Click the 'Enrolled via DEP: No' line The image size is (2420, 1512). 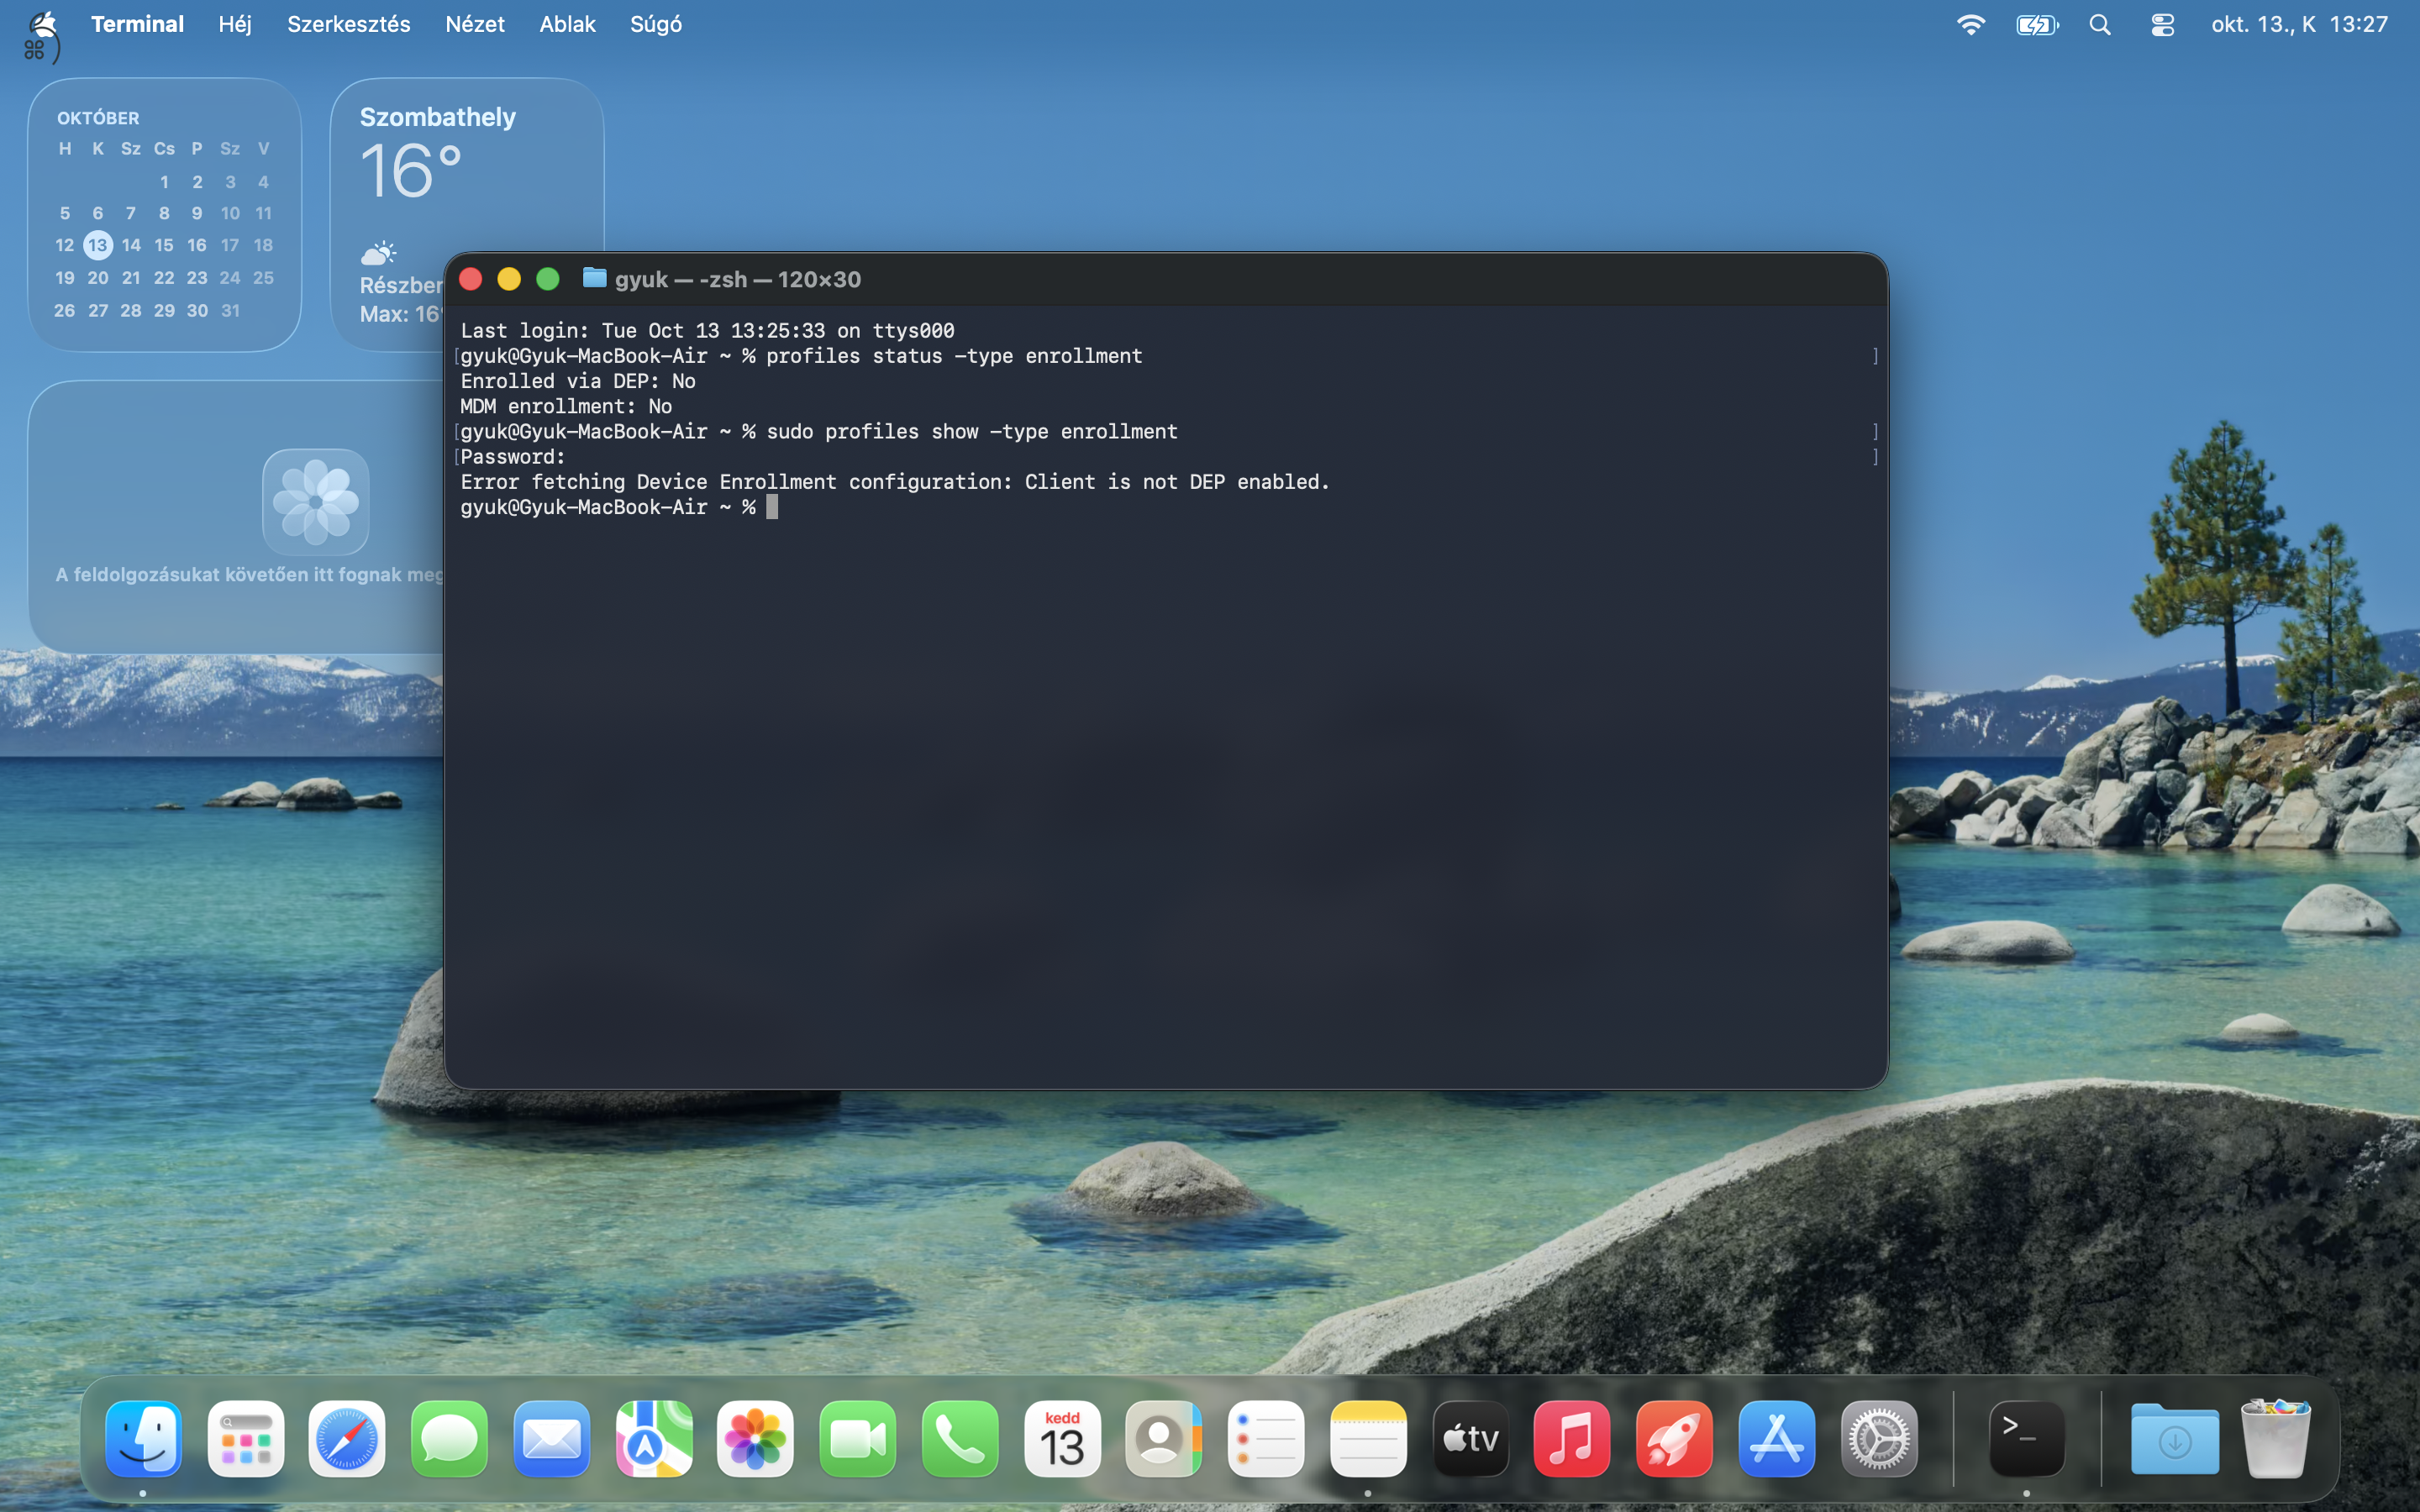[578, 381]
